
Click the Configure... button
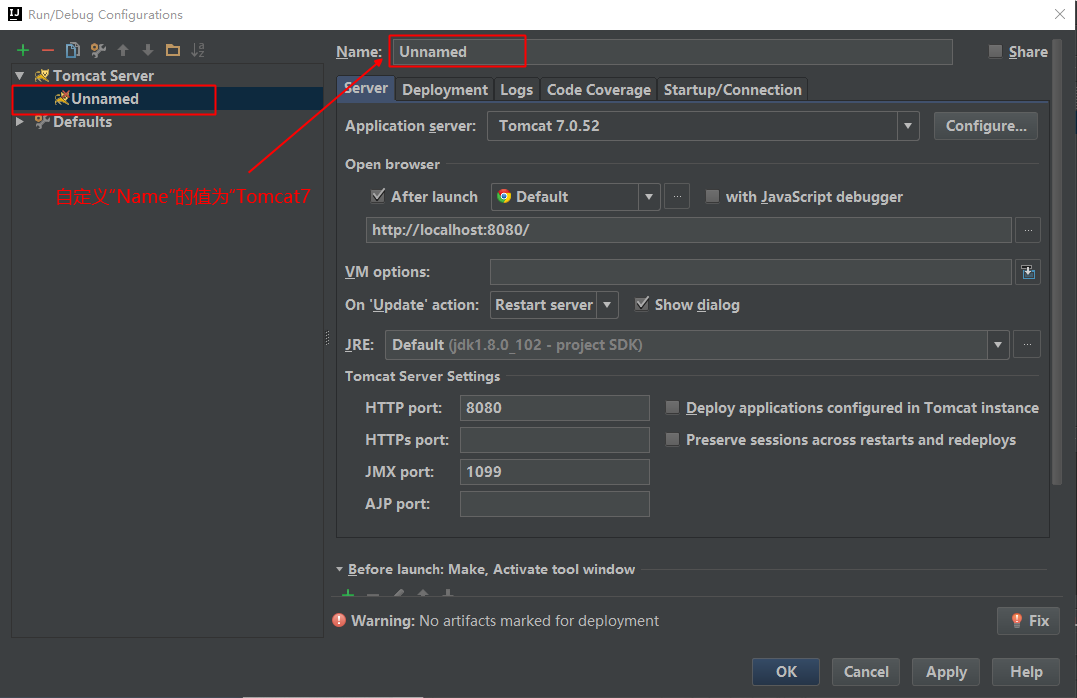[x=985, y=126]
